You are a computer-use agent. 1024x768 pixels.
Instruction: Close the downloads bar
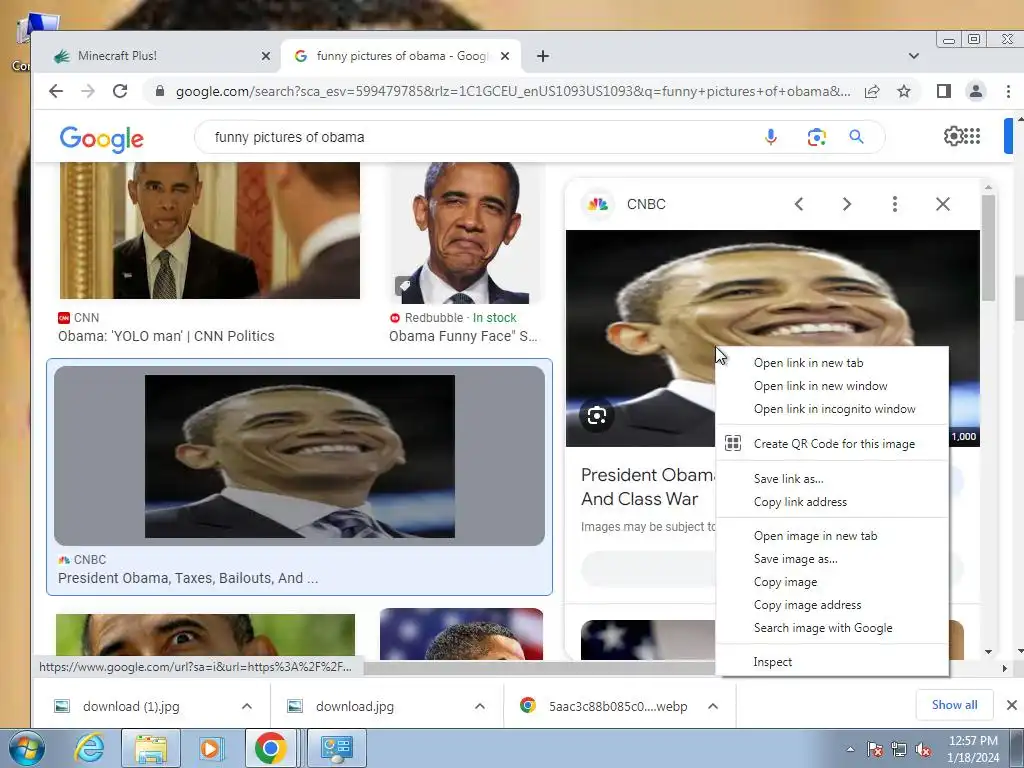[1012, 705]
